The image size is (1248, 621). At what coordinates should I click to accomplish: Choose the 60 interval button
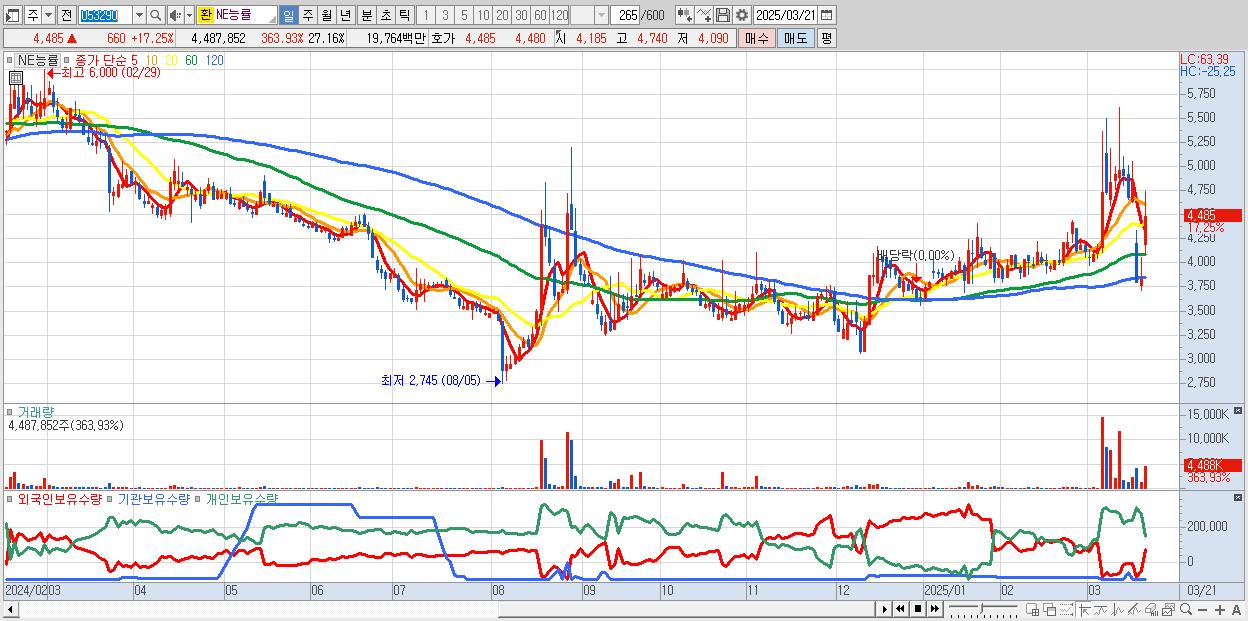(x=540, y=15)
